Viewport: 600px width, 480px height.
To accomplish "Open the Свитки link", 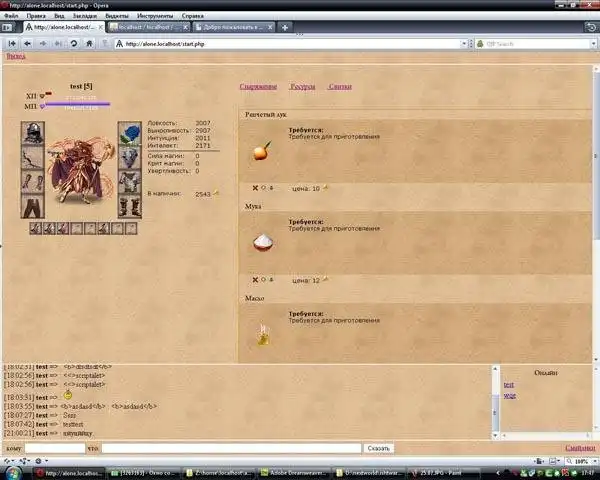I will 340,87.
